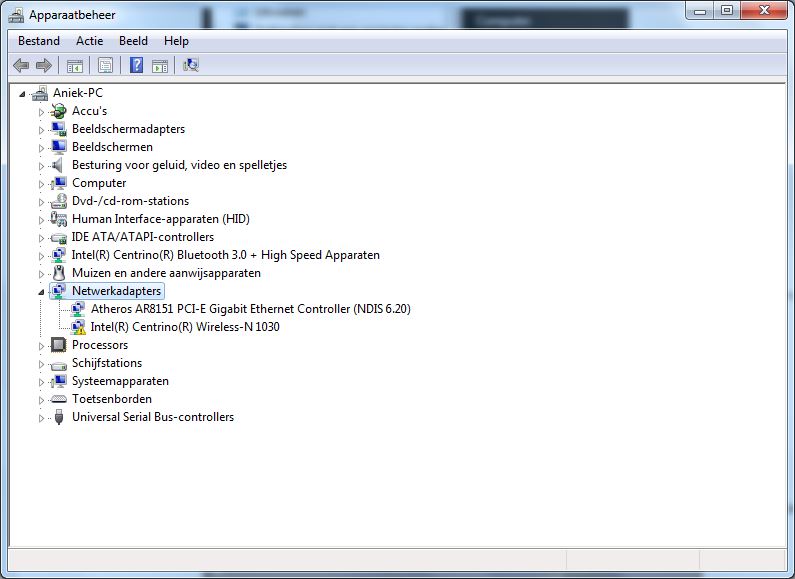This screenshot has height=579, width=795.
Task: Expand the Processors category
Action: [41, 346]
